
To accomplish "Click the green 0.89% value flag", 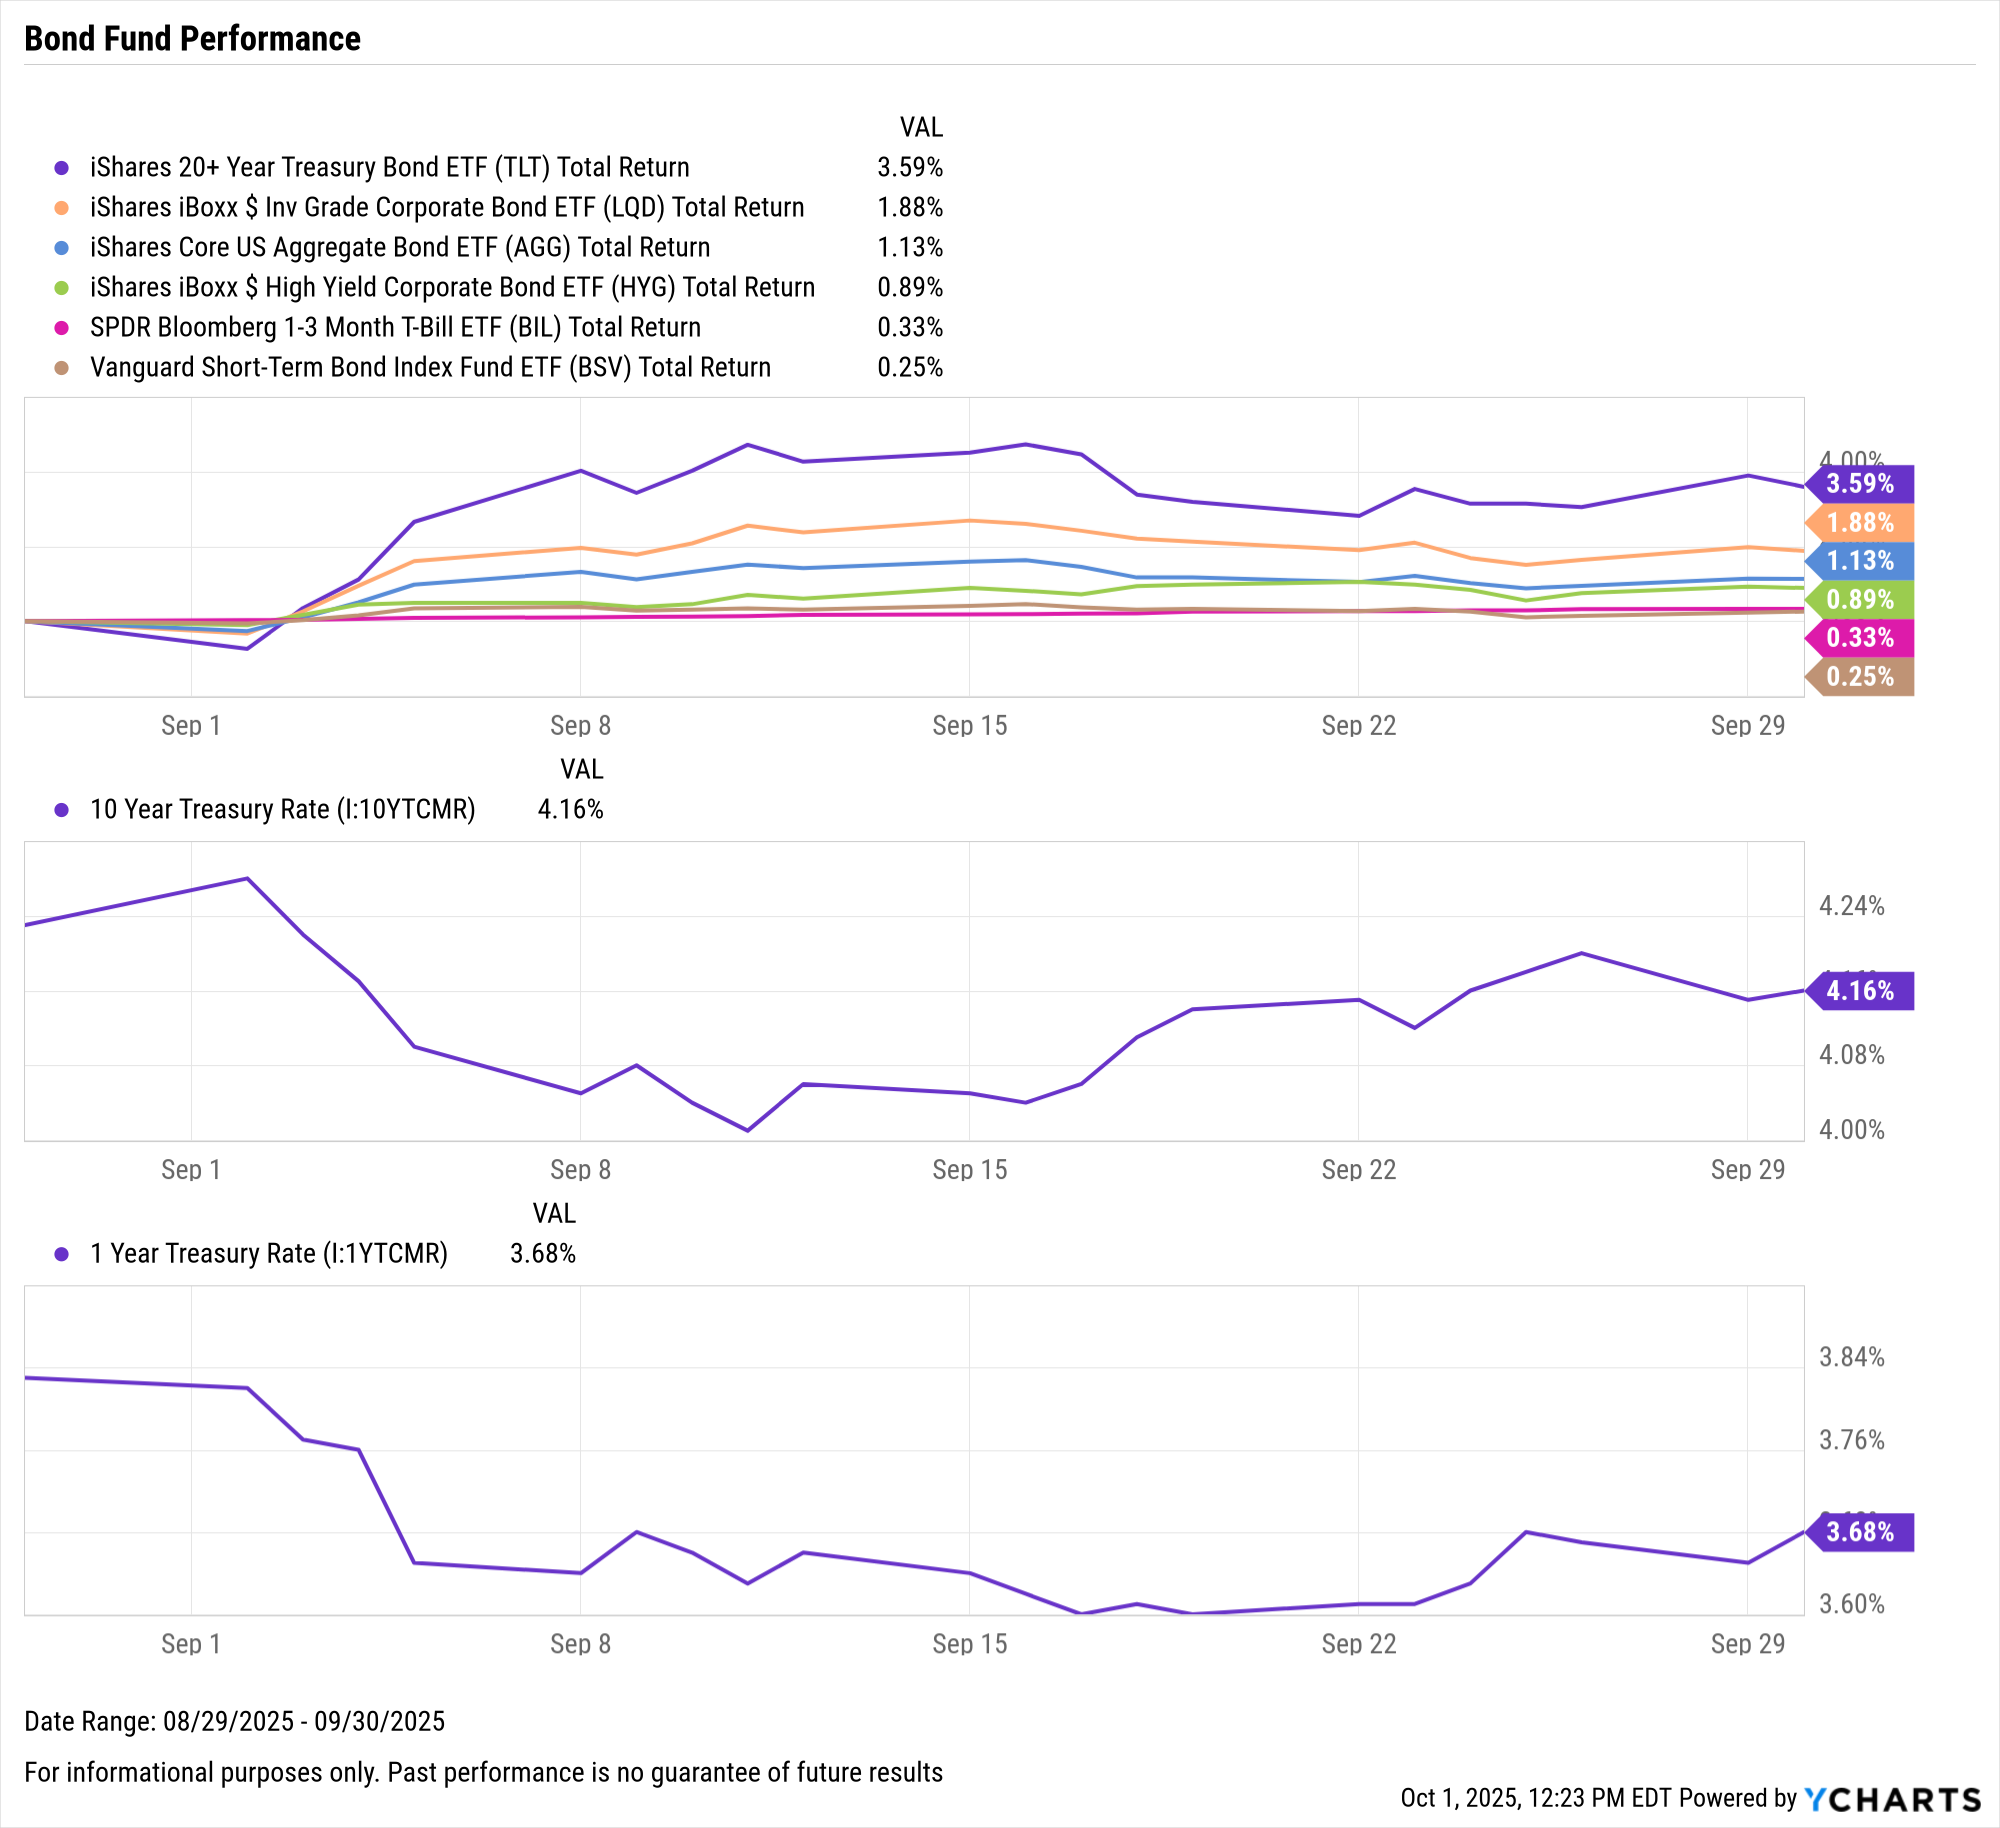I will click(1860, 600).
